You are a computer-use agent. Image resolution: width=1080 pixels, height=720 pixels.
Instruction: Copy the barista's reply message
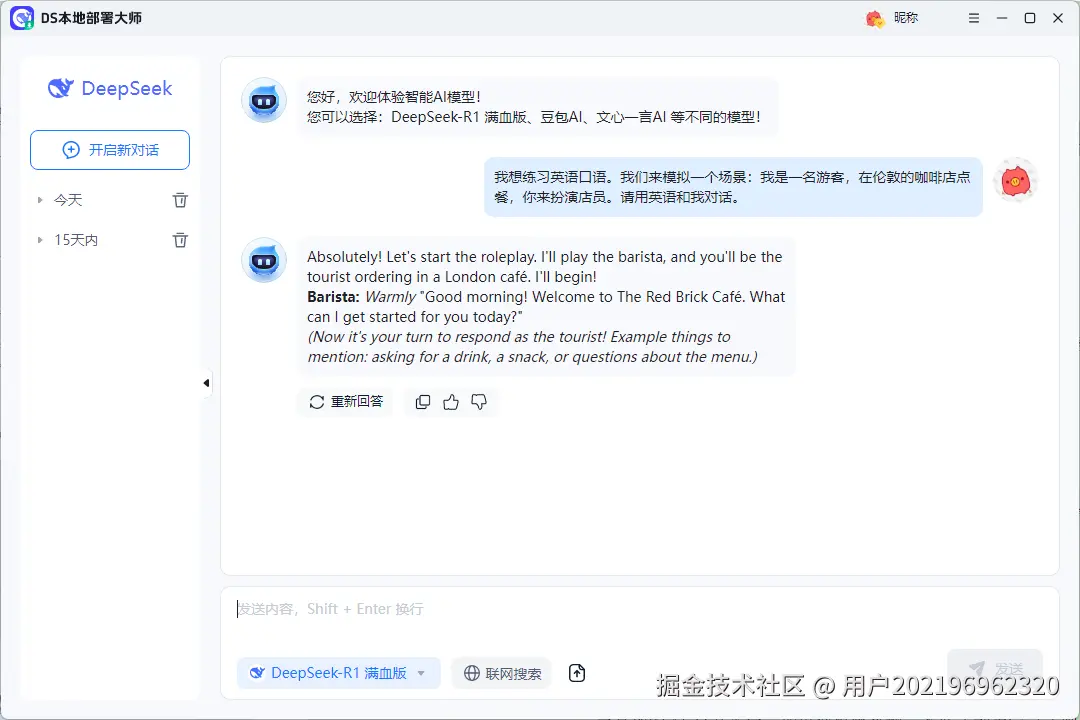(x=422, y=401)
